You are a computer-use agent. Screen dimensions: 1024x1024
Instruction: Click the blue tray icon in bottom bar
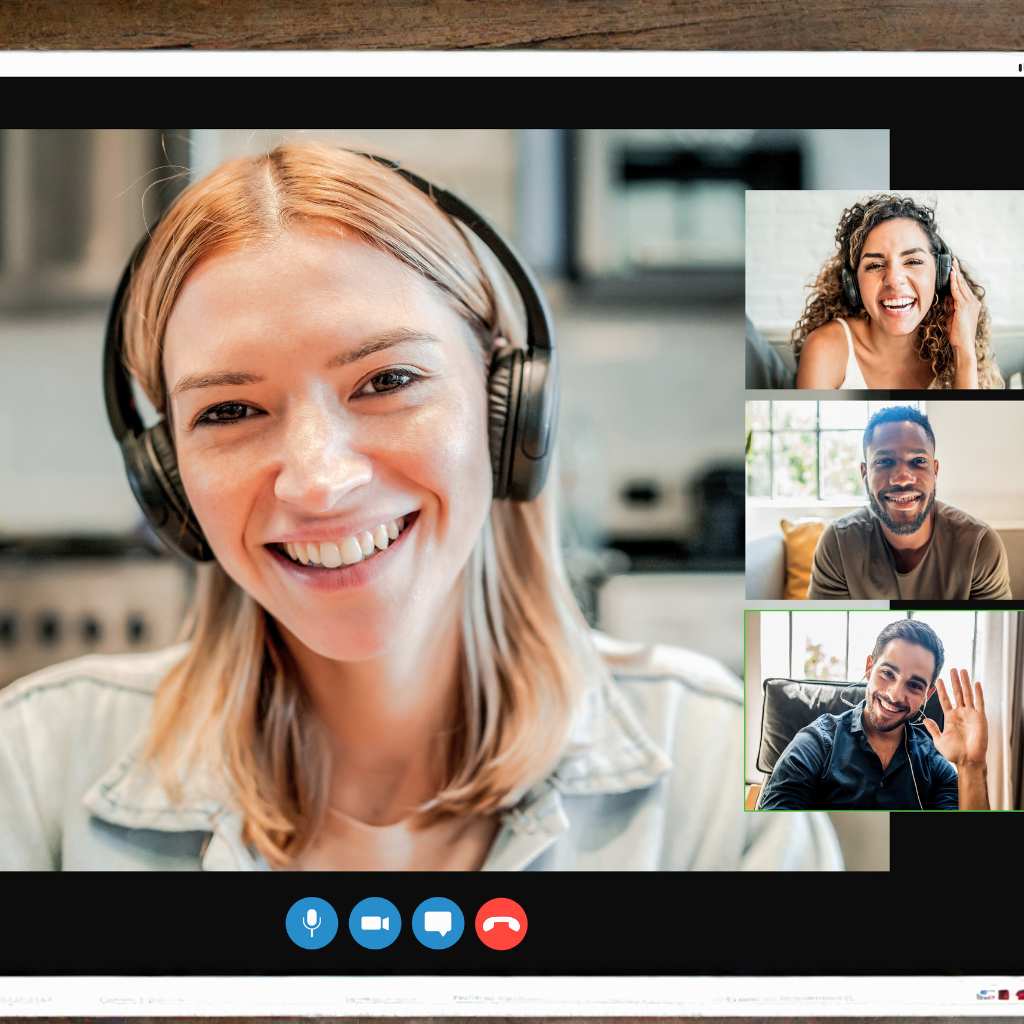point(985,995)
